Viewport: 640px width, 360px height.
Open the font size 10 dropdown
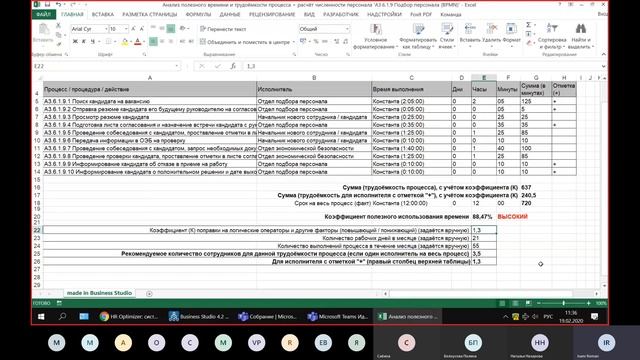coord(126,29)
